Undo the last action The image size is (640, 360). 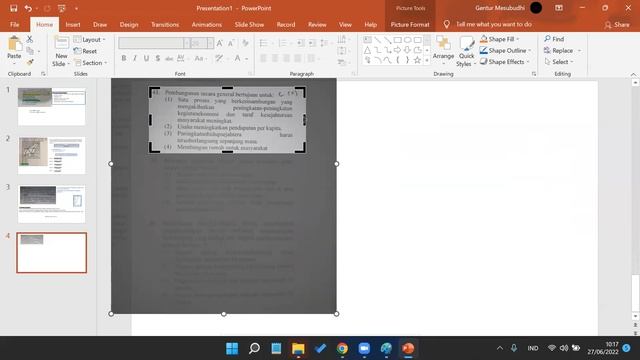coord(28,8)
